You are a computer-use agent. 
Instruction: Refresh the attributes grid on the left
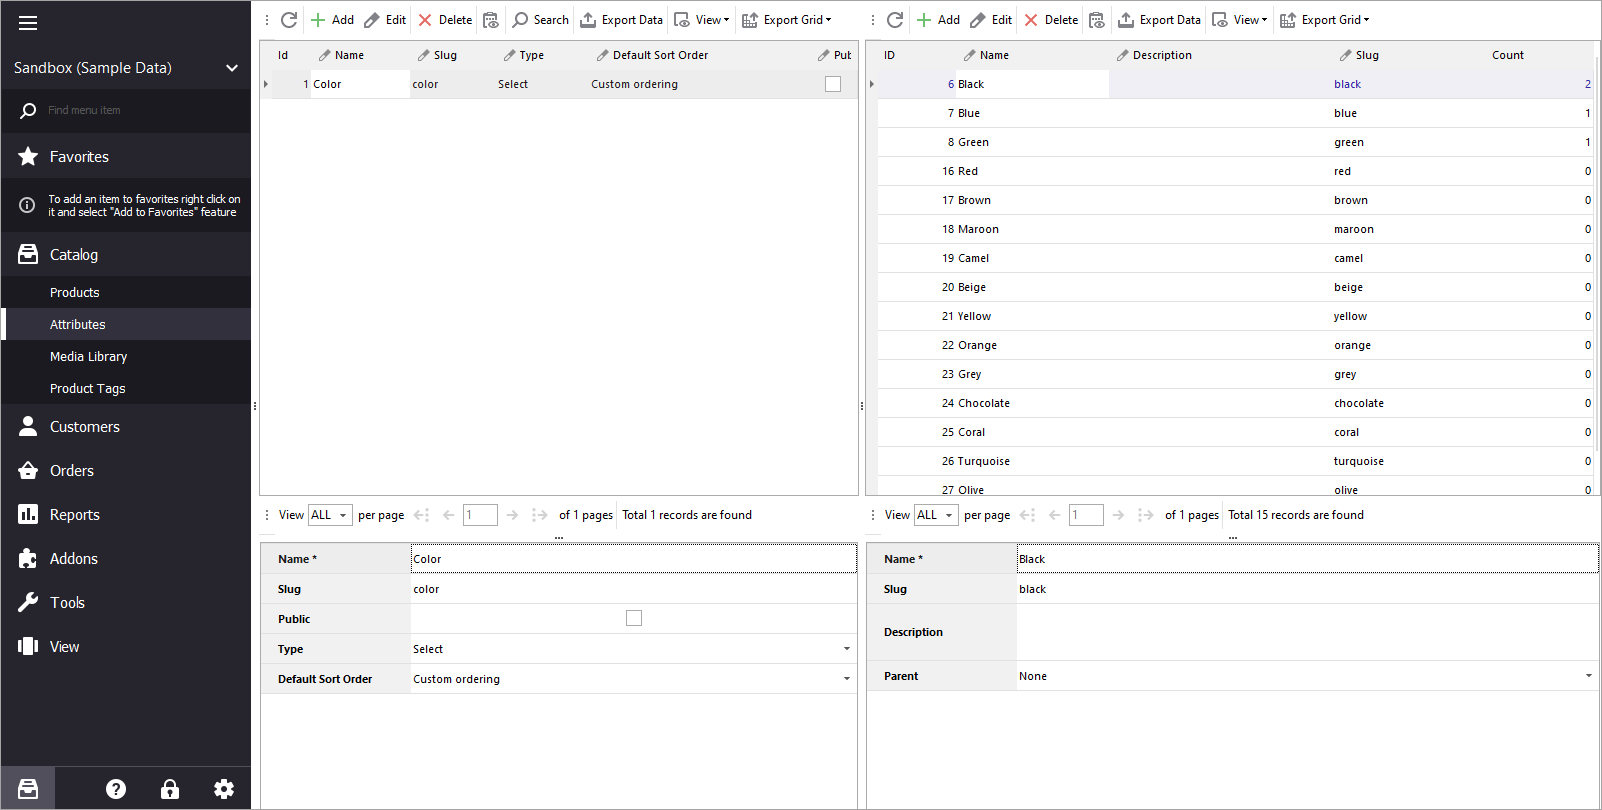pos(289,20)
